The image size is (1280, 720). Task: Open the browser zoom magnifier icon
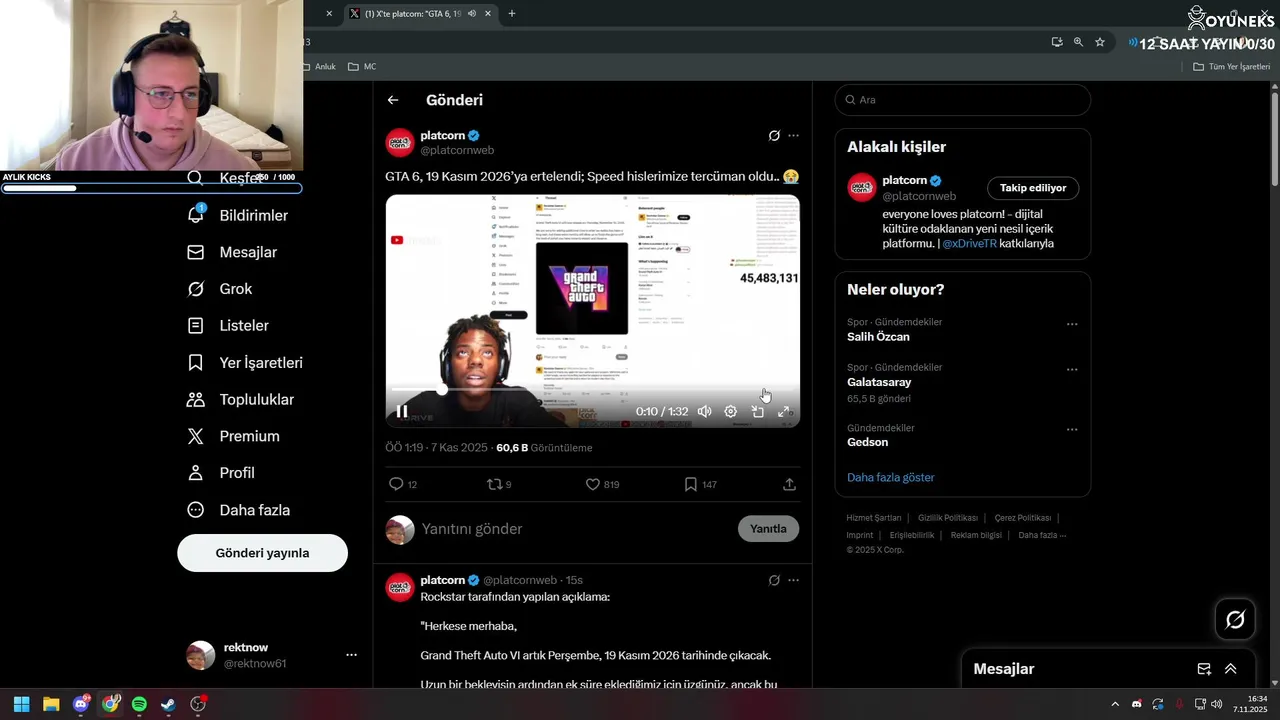coord(1078,42)
